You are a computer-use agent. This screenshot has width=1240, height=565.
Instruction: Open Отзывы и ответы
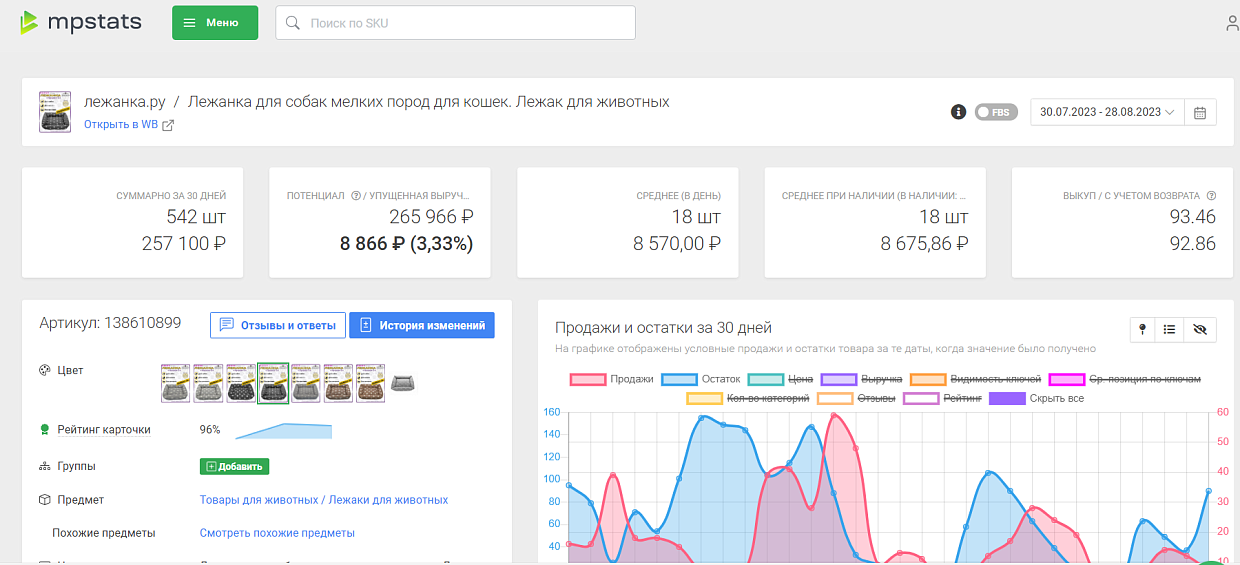278,325
